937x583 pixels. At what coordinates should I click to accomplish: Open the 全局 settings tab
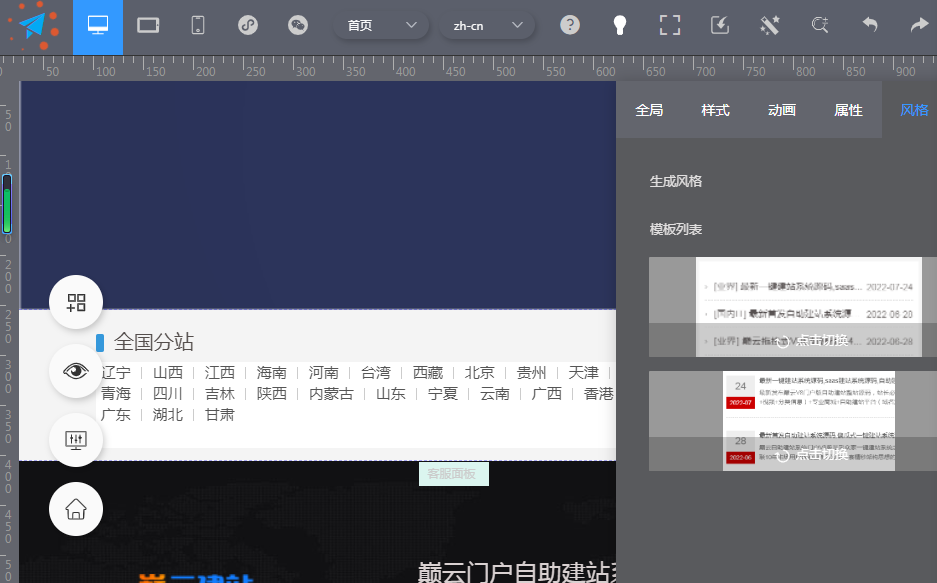pos(649,110)
